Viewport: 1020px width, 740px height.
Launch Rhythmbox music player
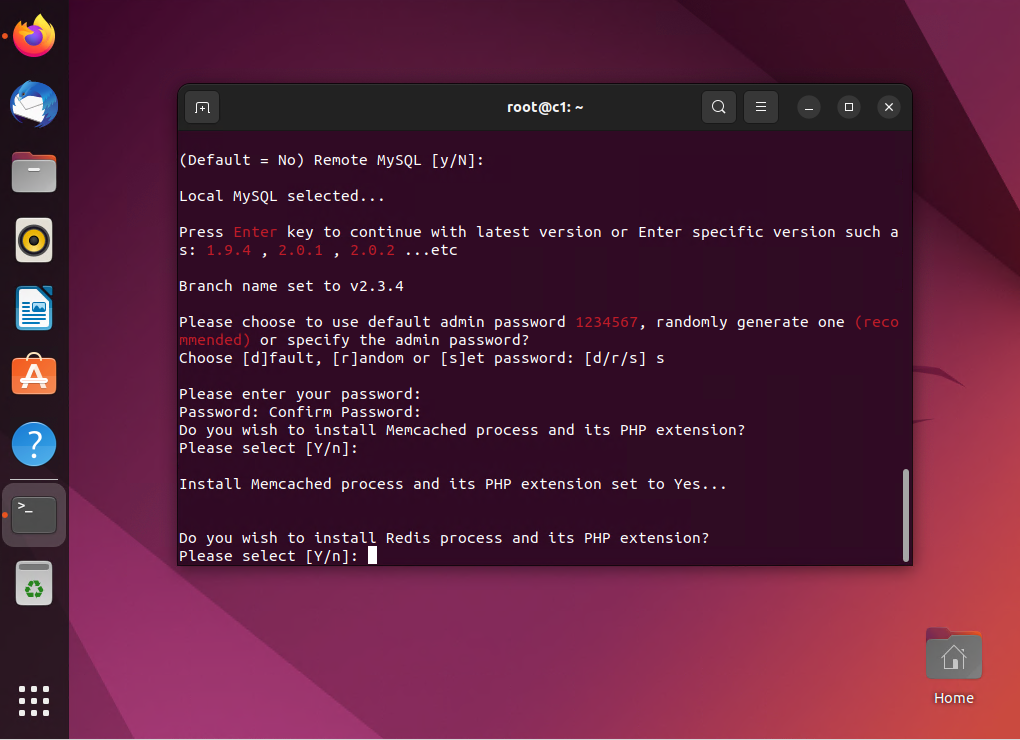point(34,241)
